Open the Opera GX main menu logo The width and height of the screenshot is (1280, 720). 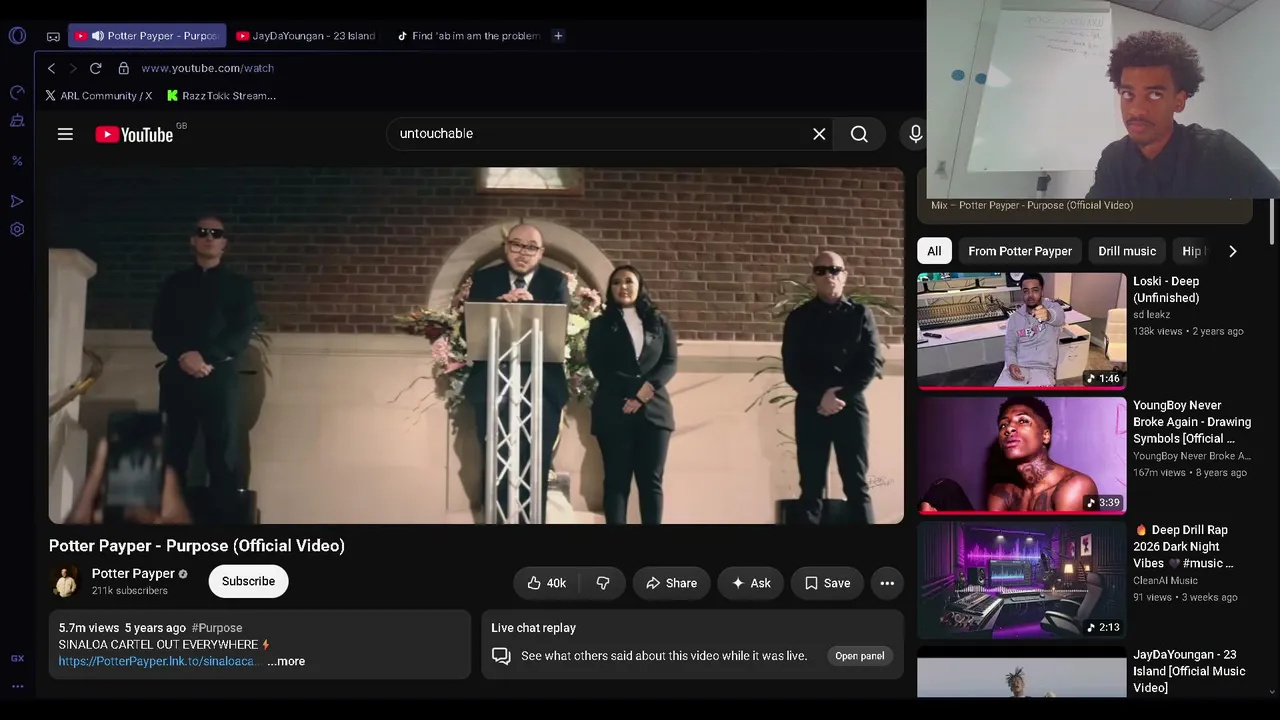click(x=17, y=36)
